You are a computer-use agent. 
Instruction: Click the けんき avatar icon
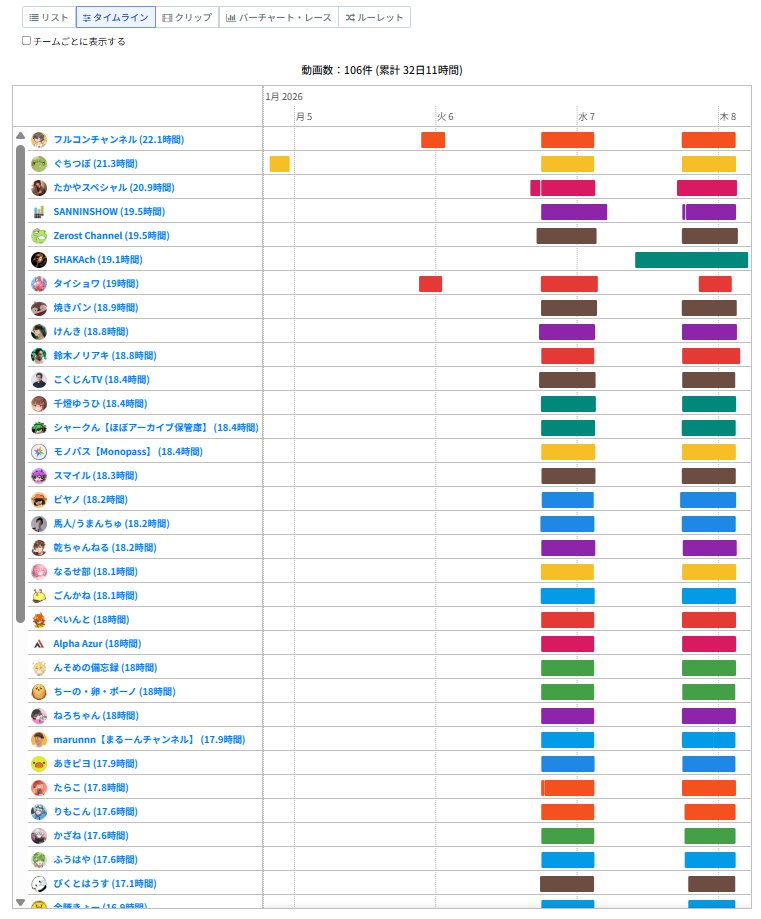pyautogui.click(x=39, y=332)
